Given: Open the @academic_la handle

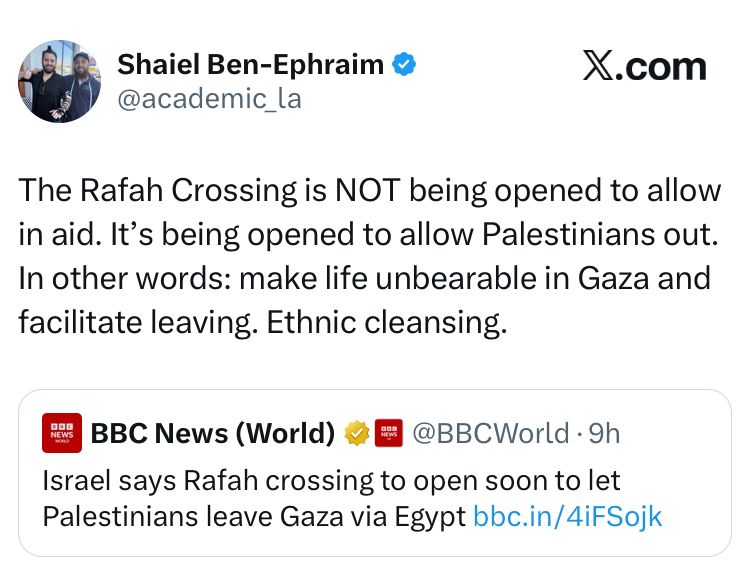Looking at the screenshot, I should [209, 98].
